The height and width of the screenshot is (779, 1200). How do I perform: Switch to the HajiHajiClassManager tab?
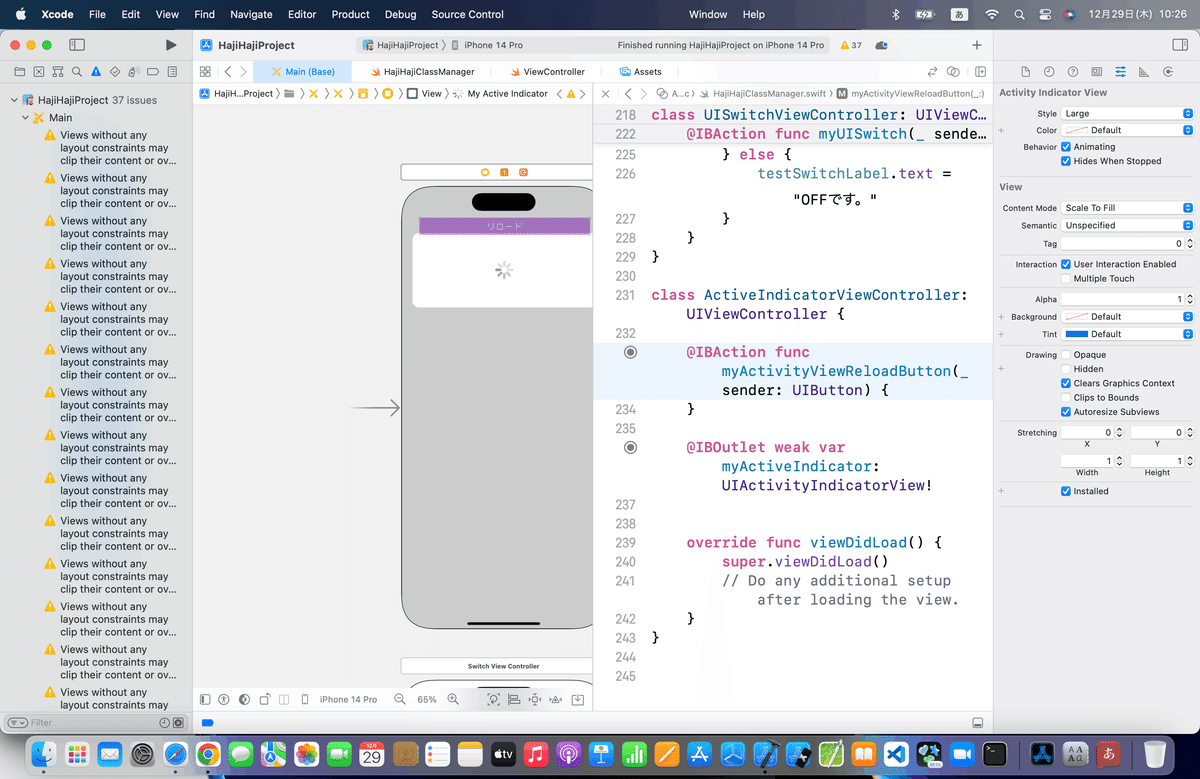(422, 72)
